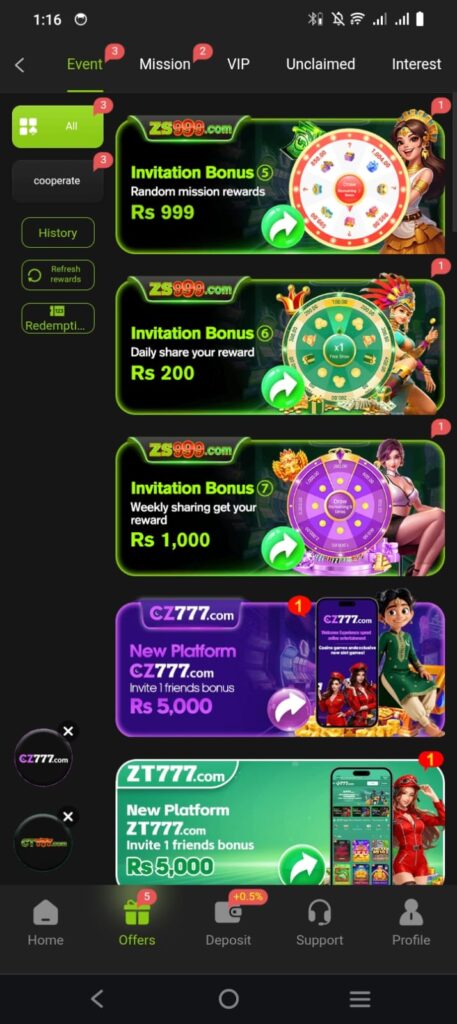Image resolution: width=457 pixels, height=1024 pixels.
Task: Tap green share arrow on Invitation Bonus 5
Action: tap(283, 226)
